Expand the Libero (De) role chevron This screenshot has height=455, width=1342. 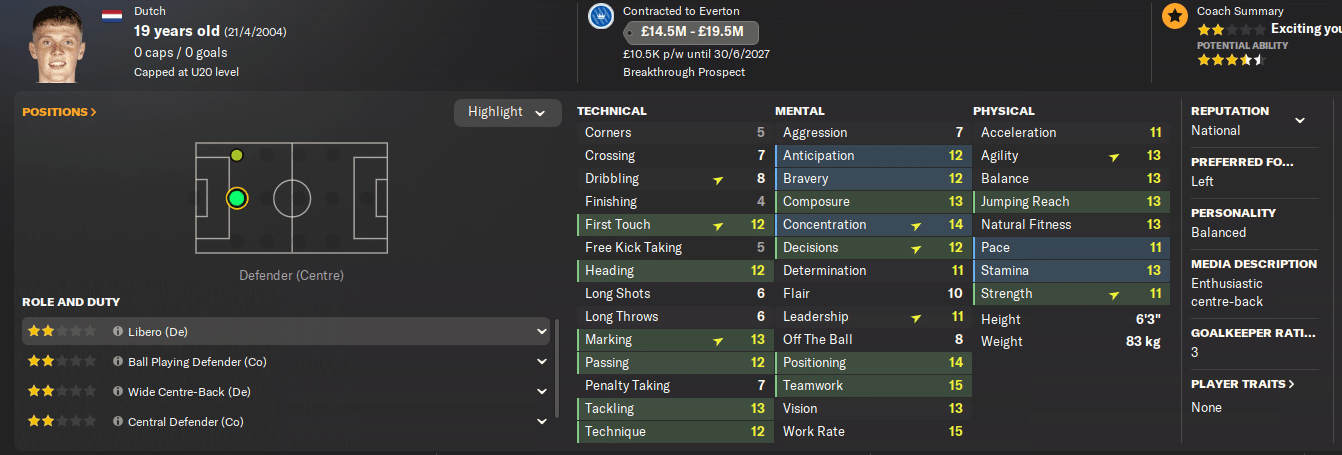[x=541, y=332]
